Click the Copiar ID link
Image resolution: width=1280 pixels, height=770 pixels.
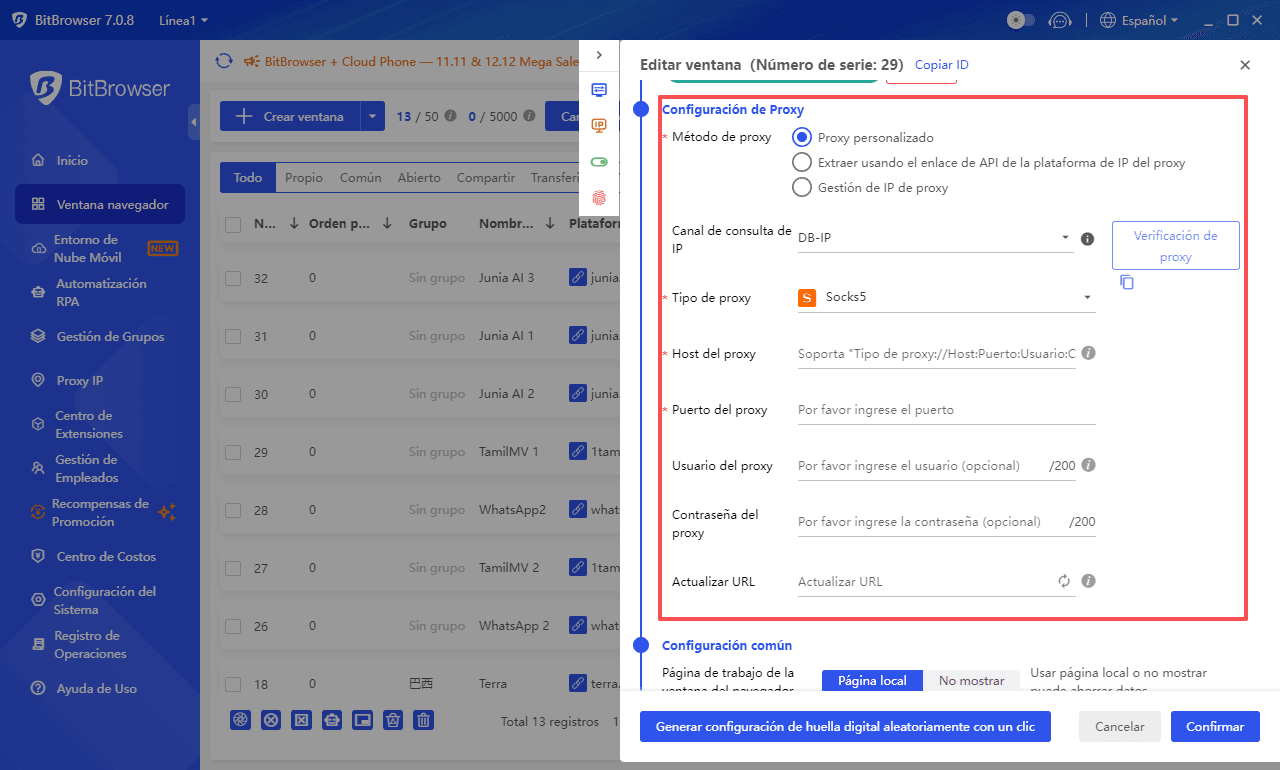(x=941, y=65)
